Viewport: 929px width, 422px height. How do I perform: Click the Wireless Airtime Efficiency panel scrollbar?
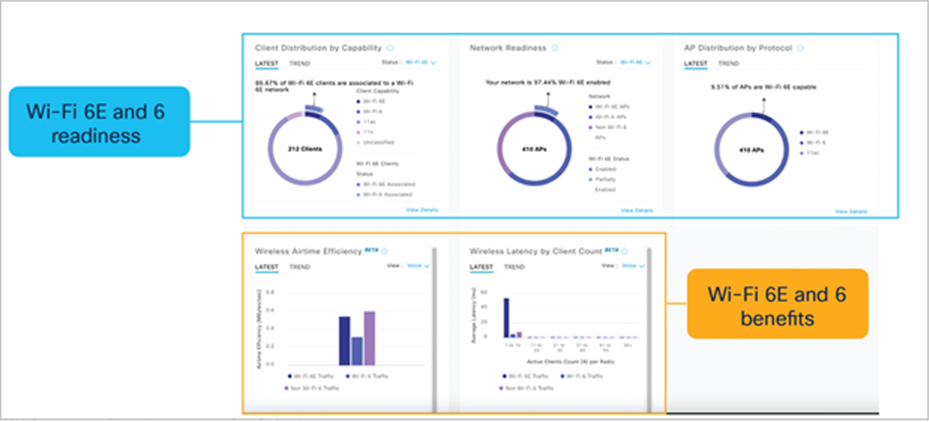point(434,330)
